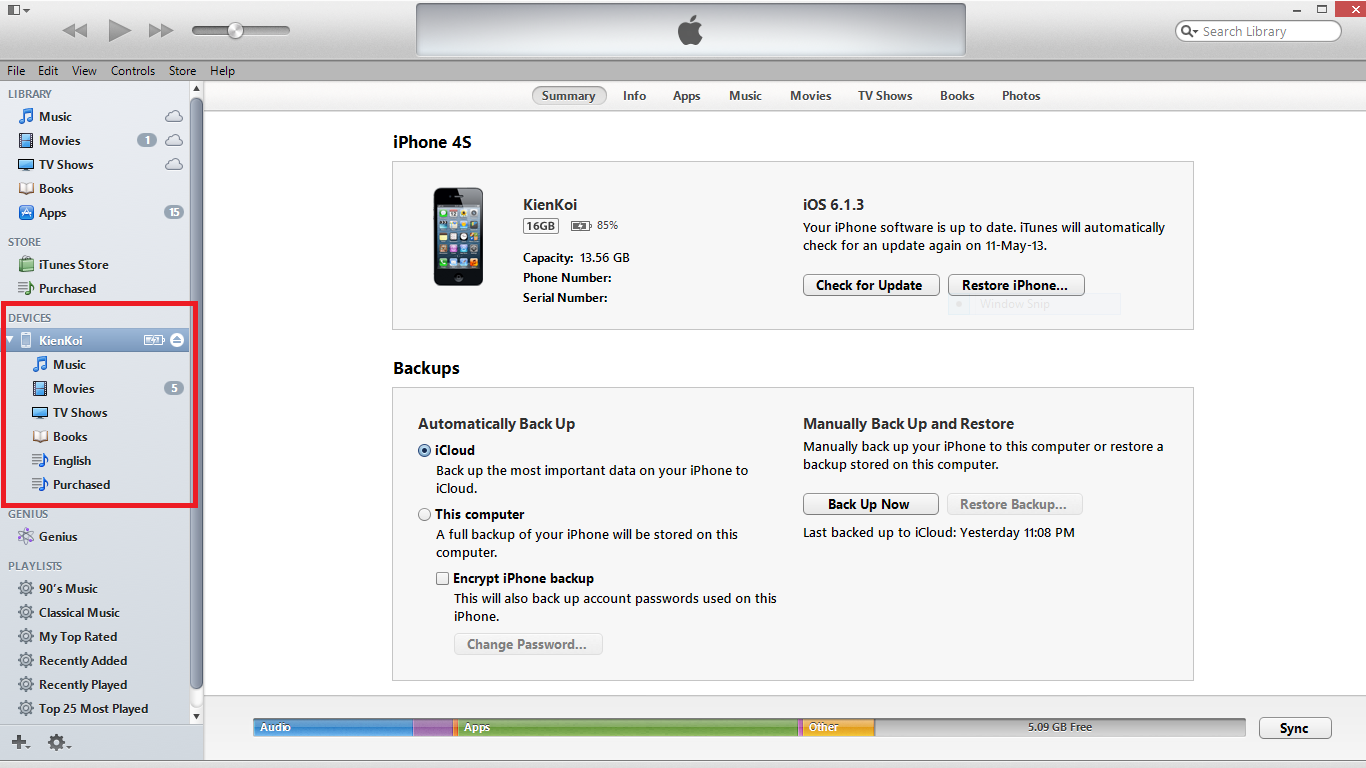Collapse the KienKoi device triangle
This screenshot has width=1366, height=768.
10,340
